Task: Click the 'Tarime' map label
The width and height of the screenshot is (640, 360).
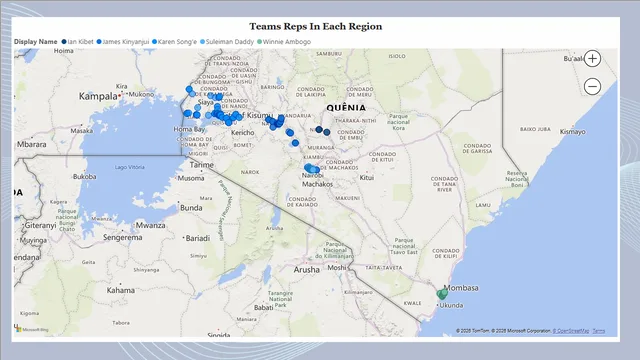Action: pyautogui.click(x=202, y=165)
